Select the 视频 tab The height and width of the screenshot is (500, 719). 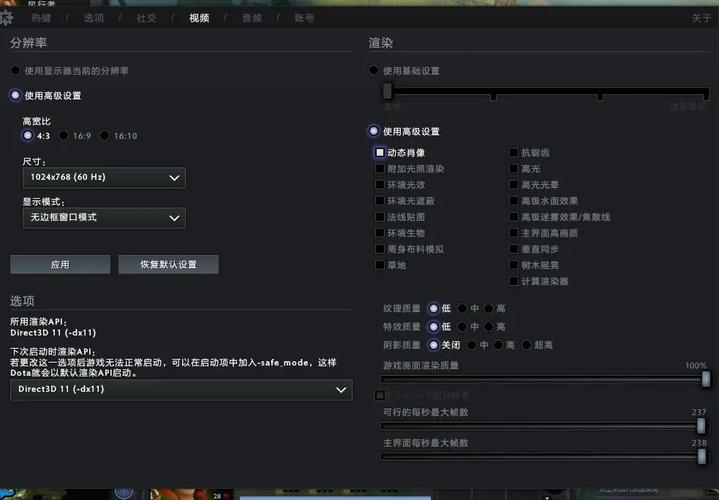click(x=199, y=18)
